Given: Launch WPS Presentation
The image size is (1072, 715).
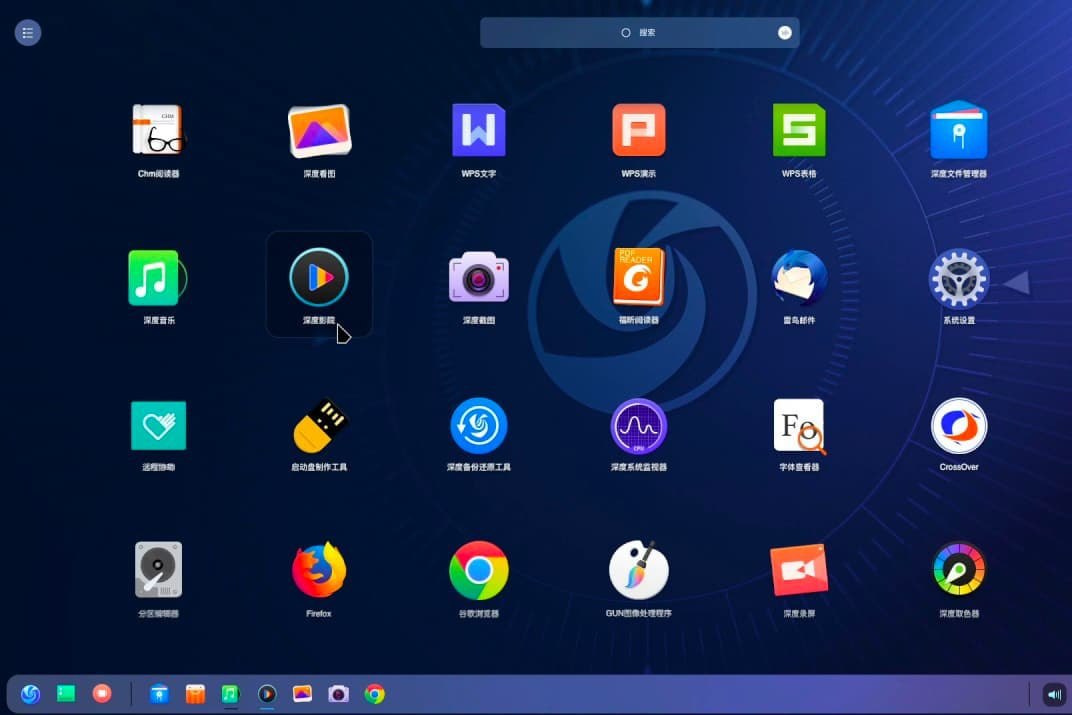Looking at the screenshot, I should tap(639, 130).
